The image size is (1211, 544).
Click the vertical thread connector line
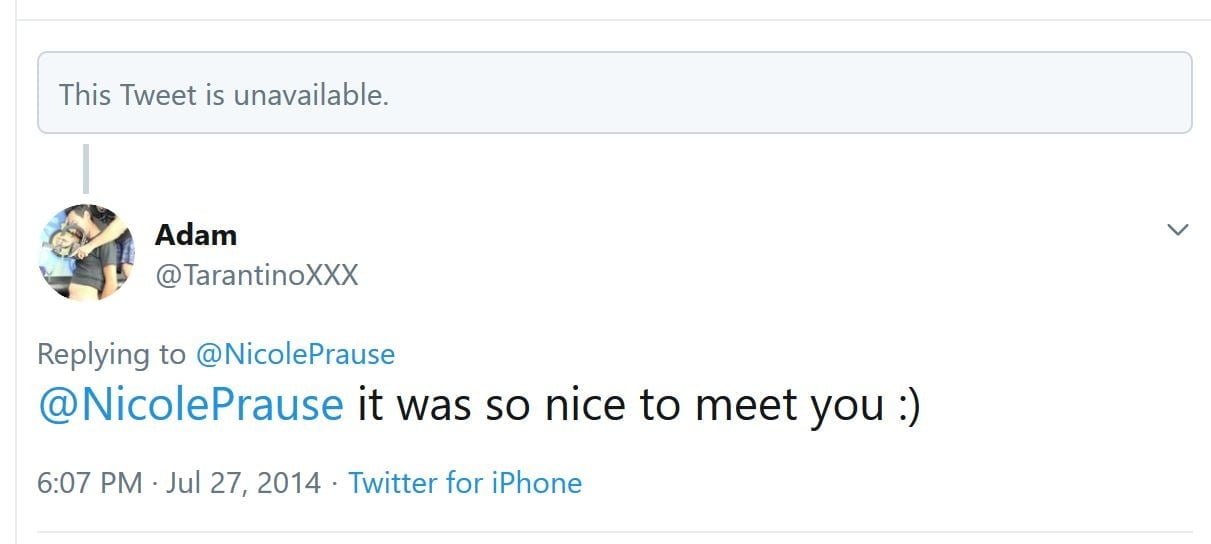(86, 168)
